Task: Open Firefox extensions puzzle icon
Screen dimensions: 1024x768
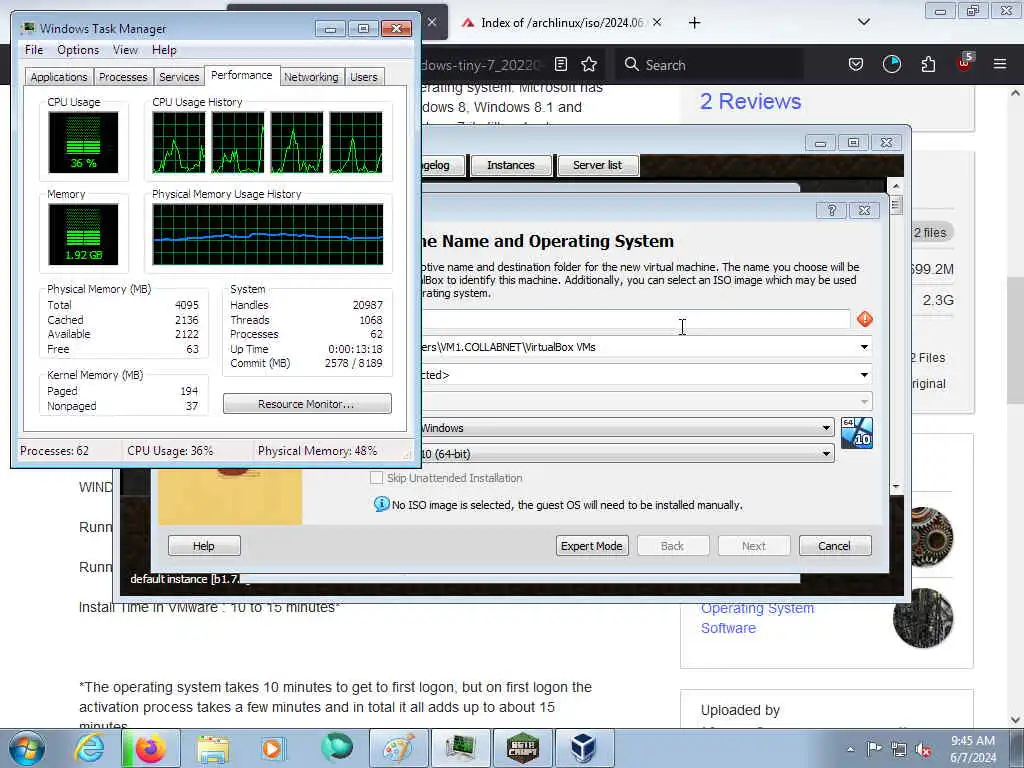Action: pyautogui.click(x=928, y=64)
